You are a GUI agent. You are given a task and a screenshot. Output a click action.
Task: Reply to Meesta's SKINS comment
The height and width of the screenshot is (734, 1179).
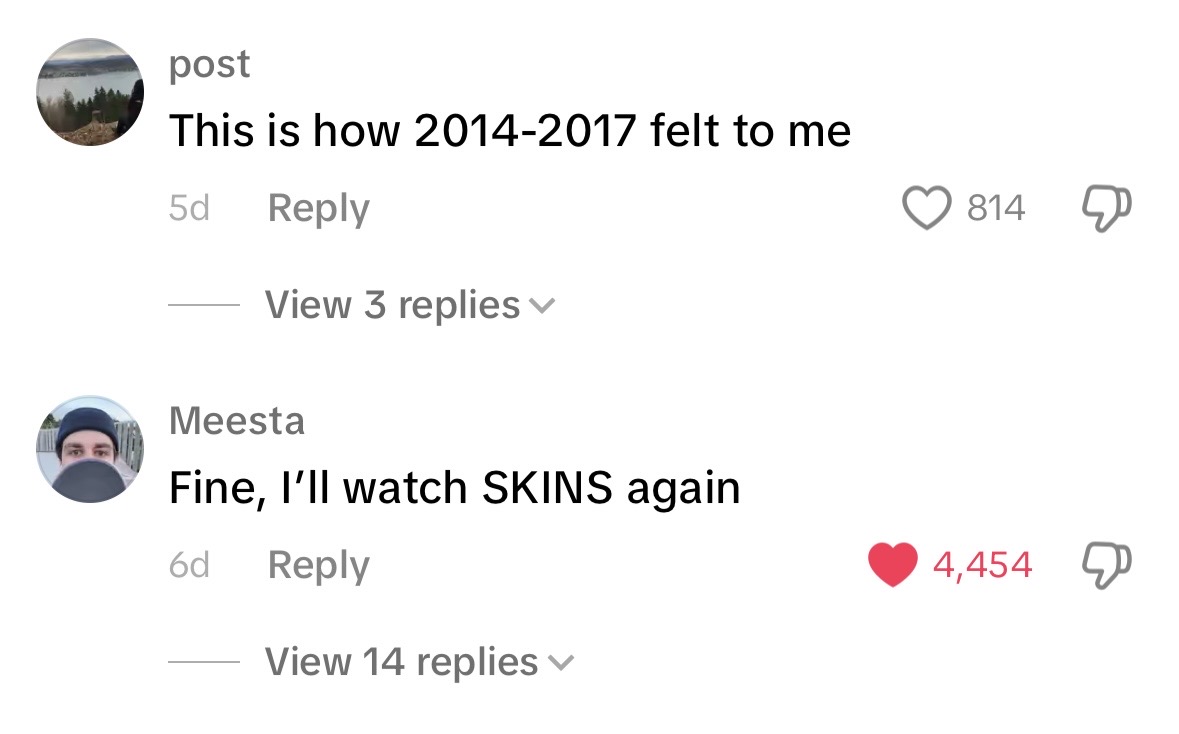click(x=318, y=565)
